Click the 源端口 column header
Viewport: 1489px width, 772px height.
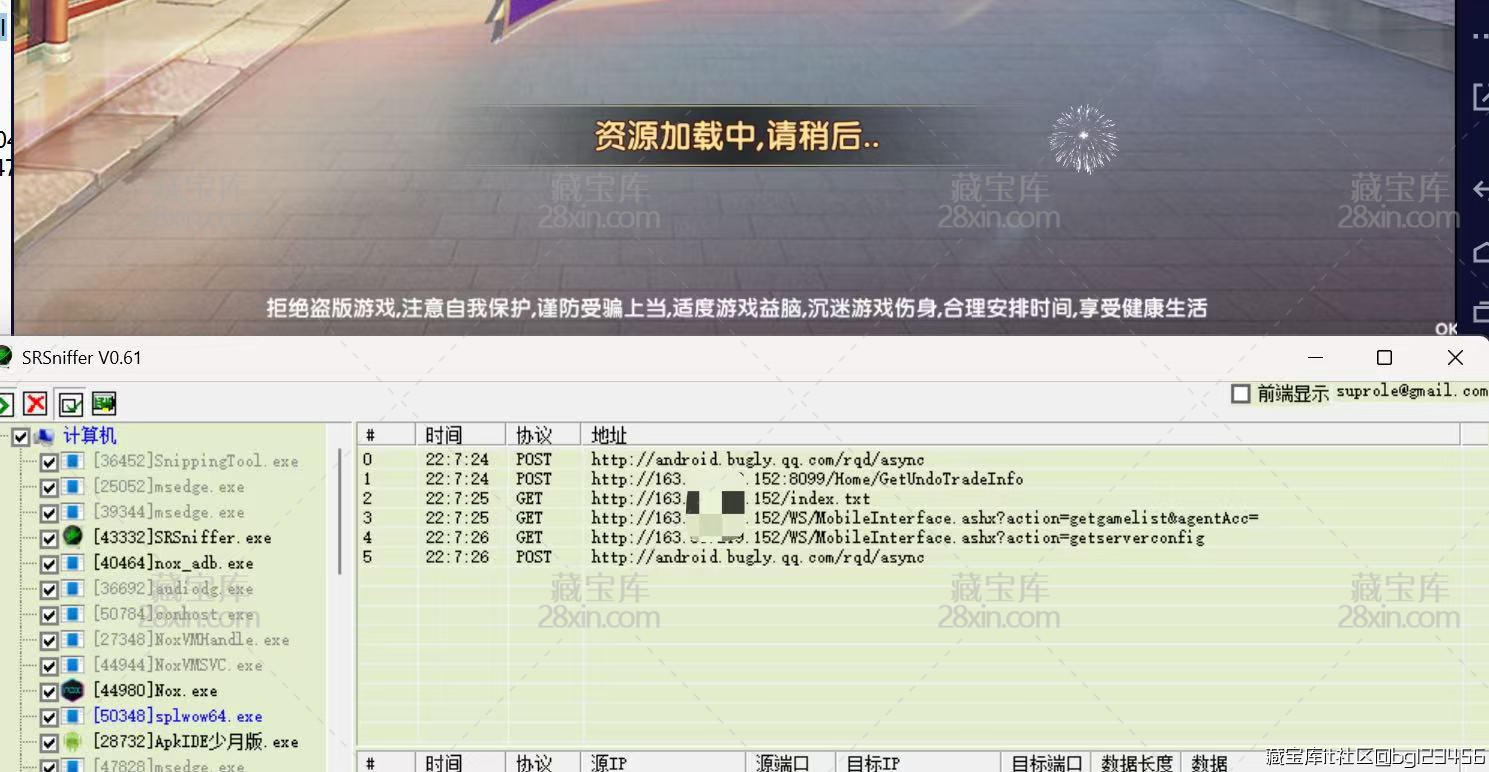click(x=792, y=763)
